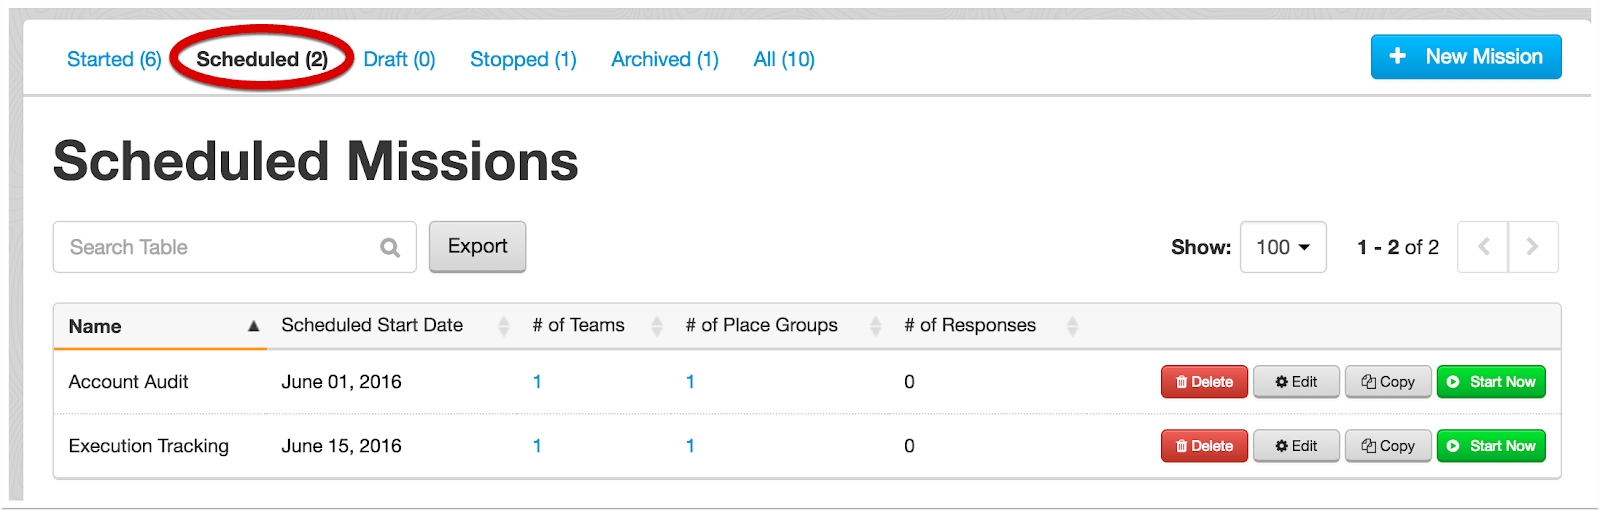Open Account Audit teams count link

tap(537, 382)
